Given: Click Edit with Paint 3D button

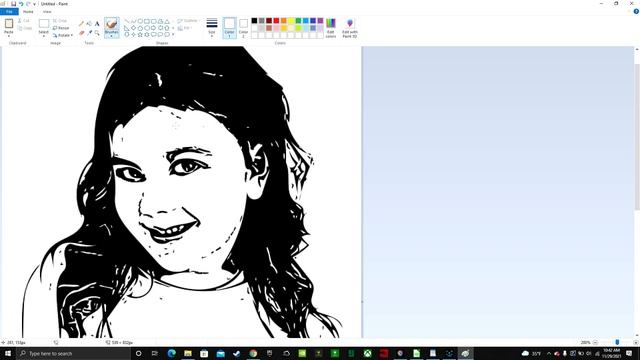Looking at the screenshot, I should click(350, 28).
